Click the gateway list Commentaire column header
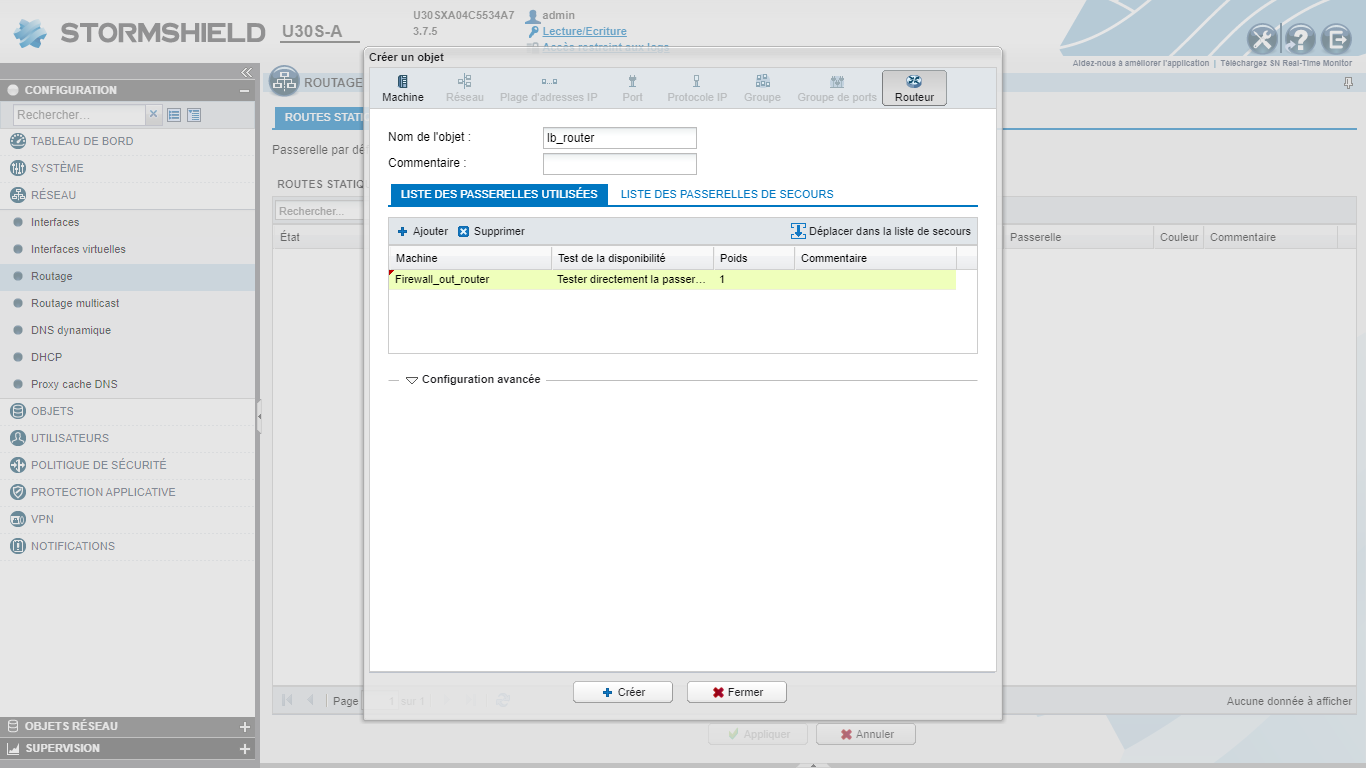 [x=876, y=258]
